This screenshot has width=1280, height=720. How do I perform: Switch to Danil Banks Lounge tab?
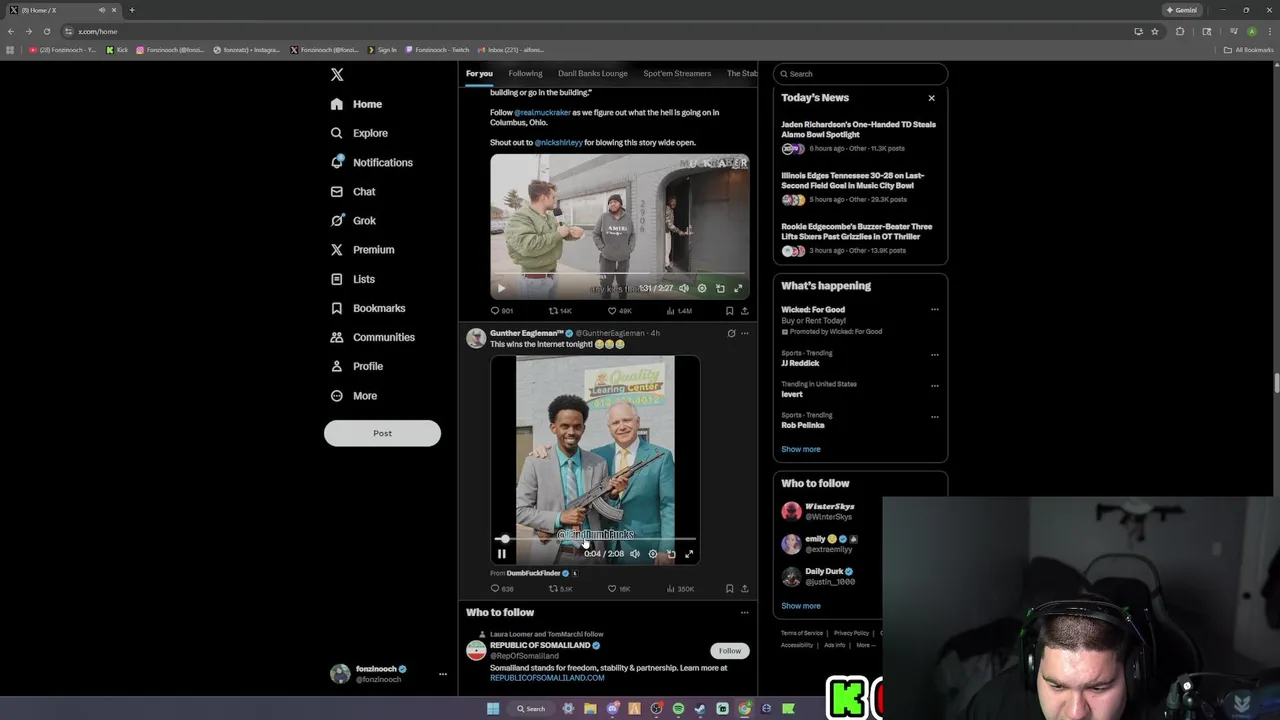pos(593,73)
